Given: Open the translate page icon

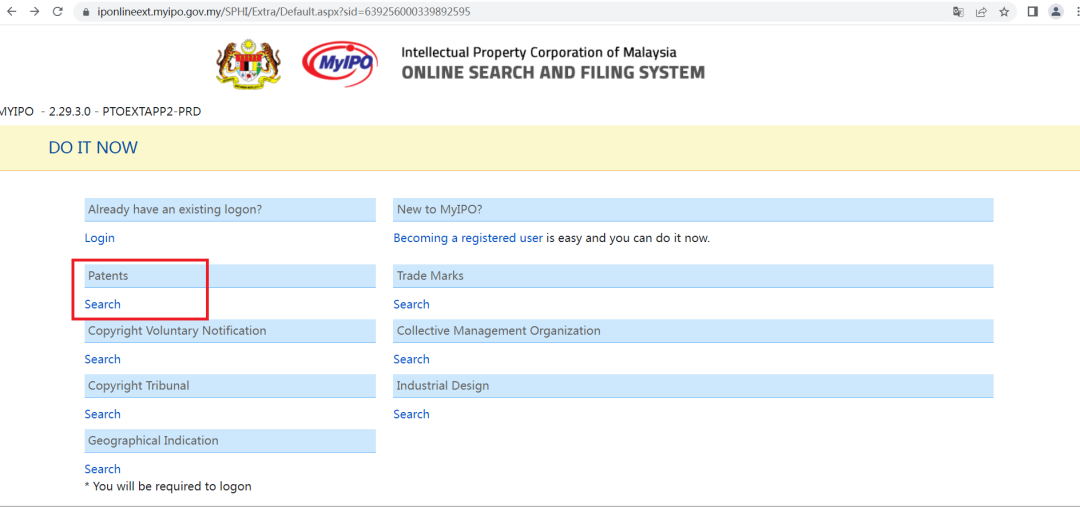Looking at the screenshot, I should tap(958, 12).
